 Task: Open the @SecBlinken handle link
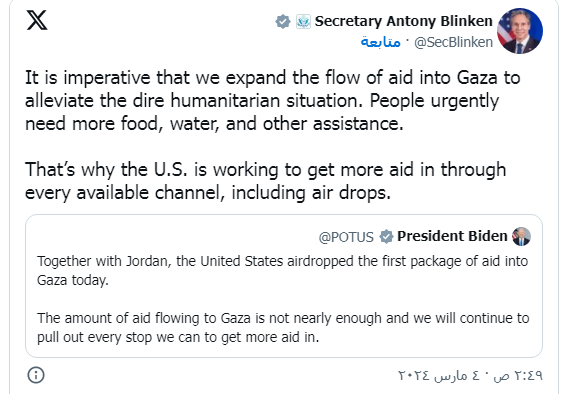click(453, 42)
